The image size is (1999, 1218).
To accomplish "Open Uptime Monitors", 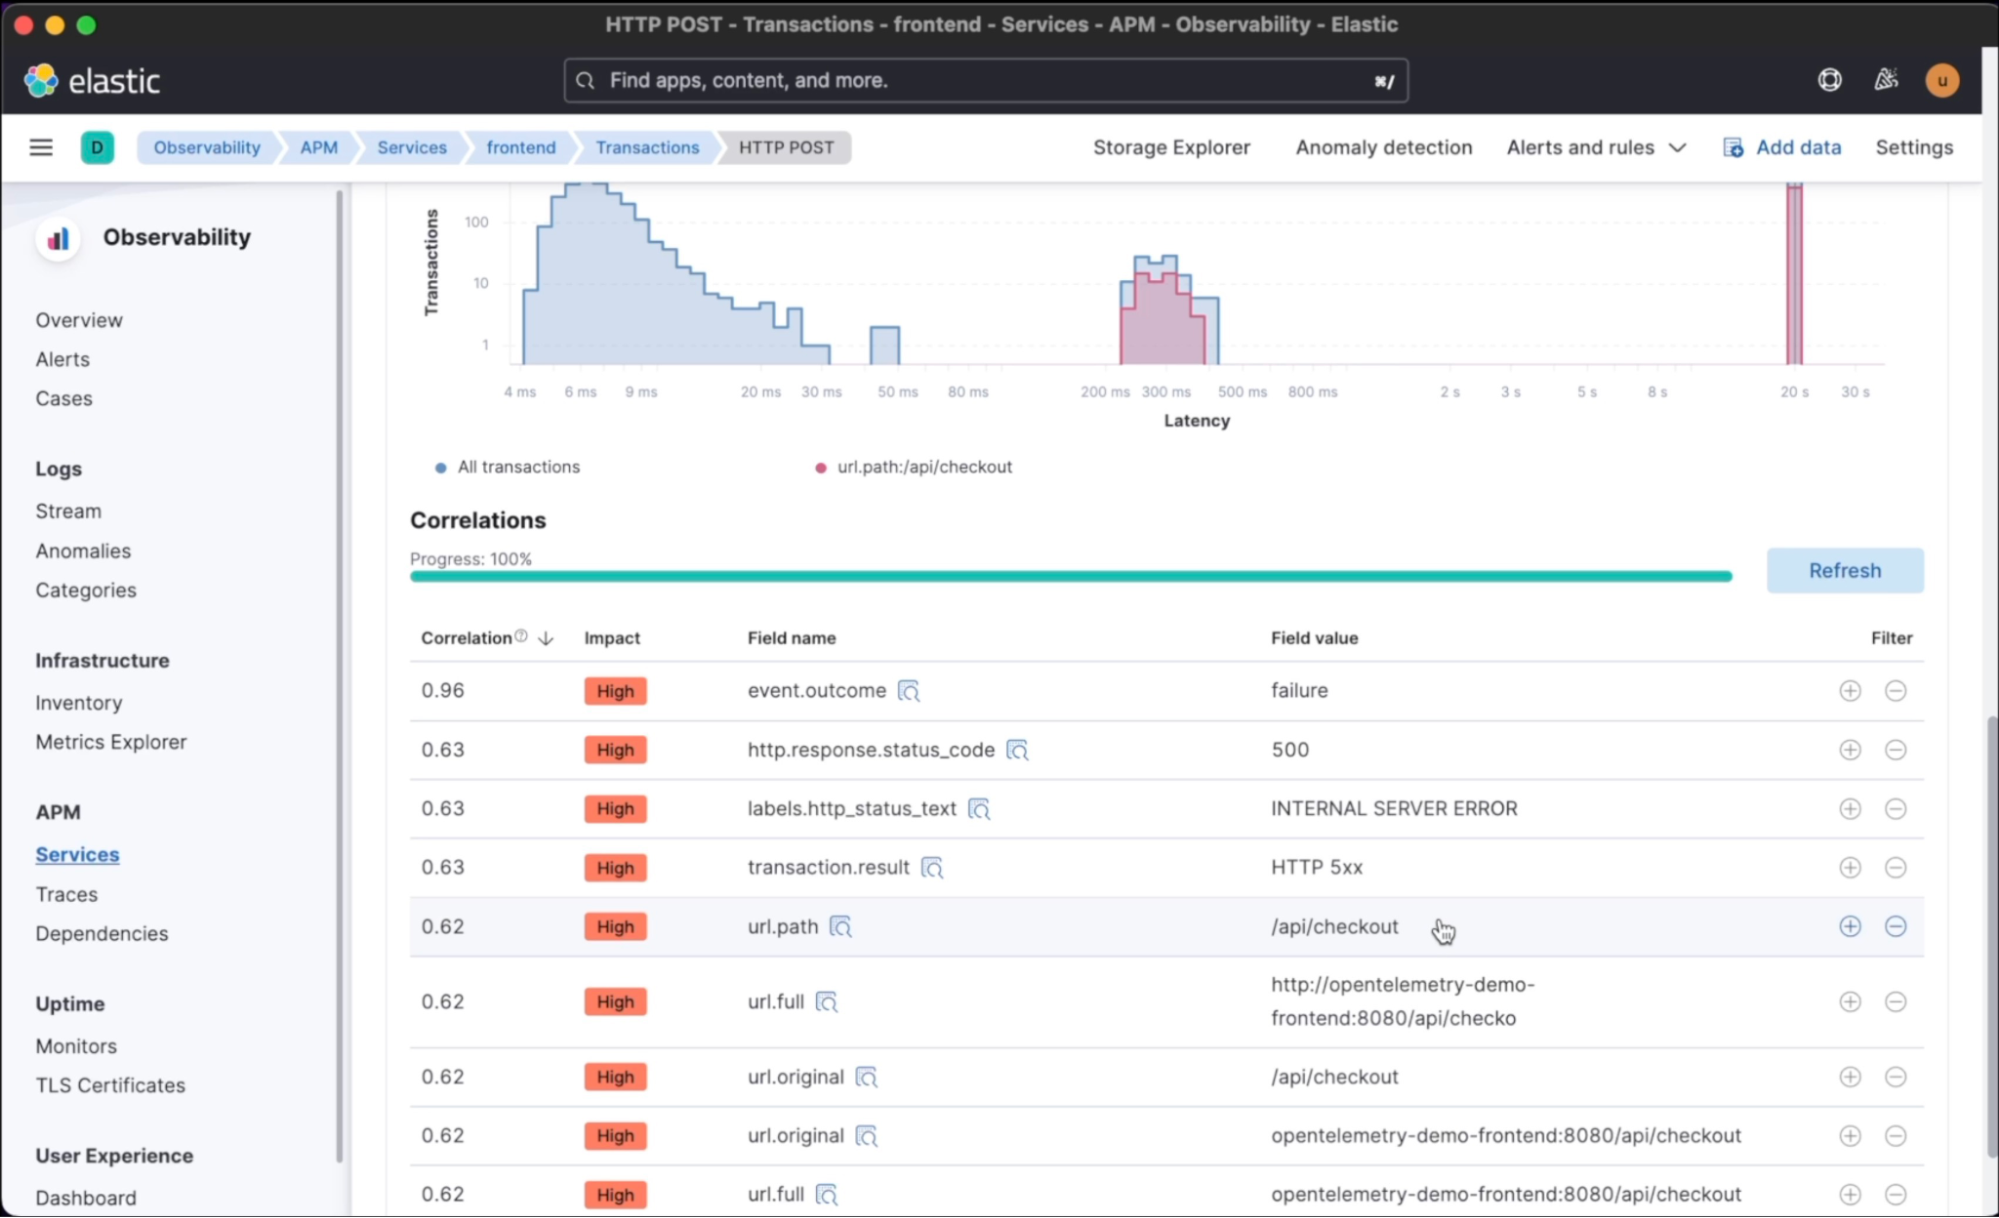I will click(x=76, y=1046).
